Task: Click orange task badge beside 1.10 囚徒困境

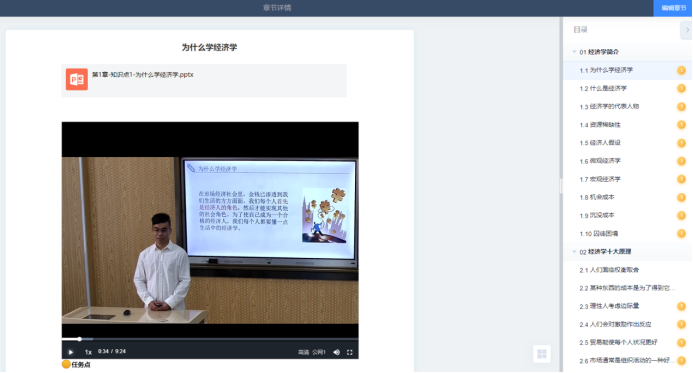Action: 682,233
